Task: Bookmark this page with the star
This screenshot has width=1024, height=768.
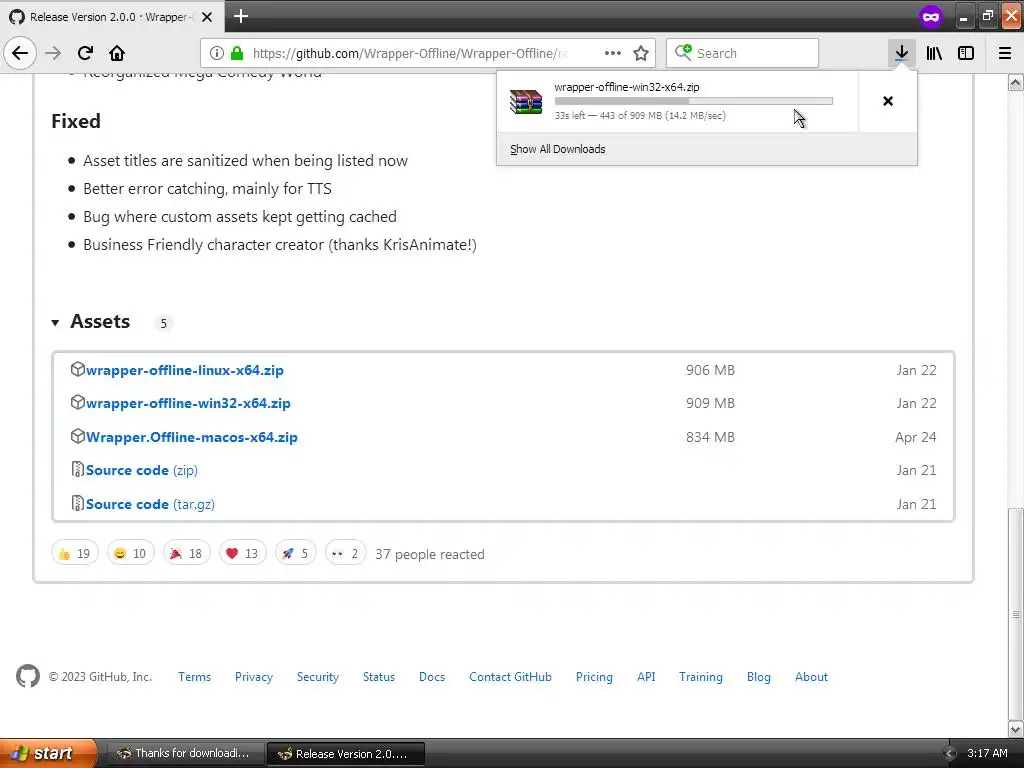Action: pyautogui.click(x=641, y=54)
